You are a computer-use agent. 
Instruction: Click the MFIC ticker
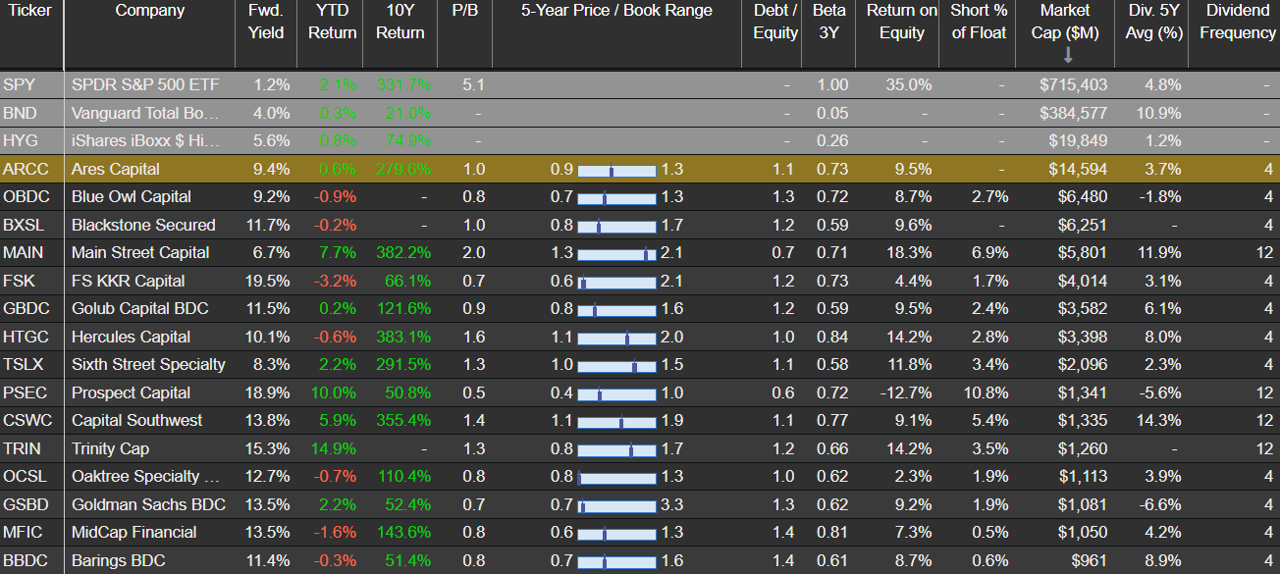[x=24, y=533]
